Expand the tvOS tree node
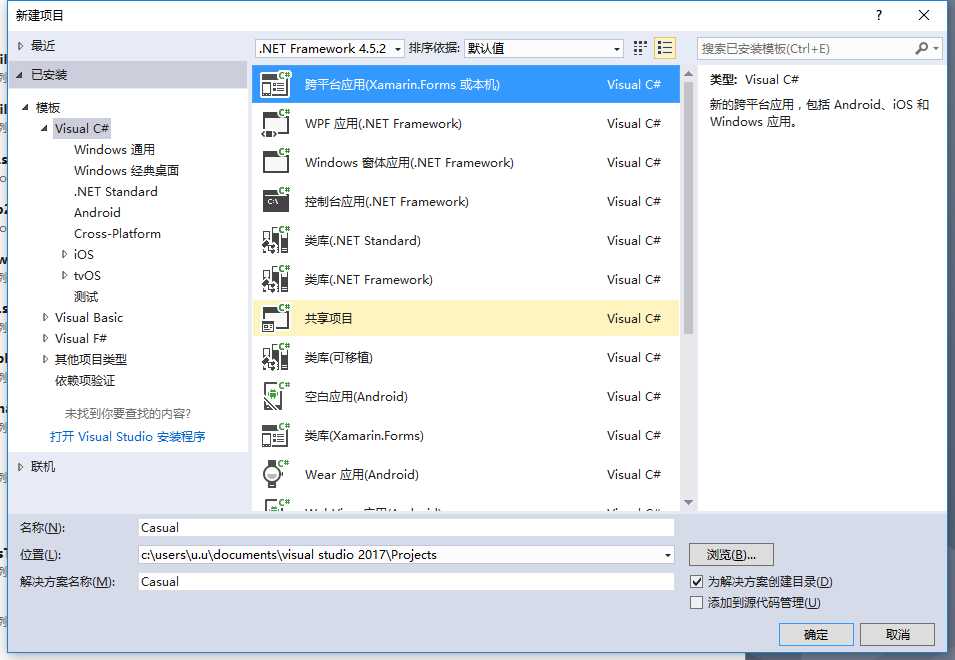Image resolution: width=955 pixels, height=660 pixels. [64, 275]
